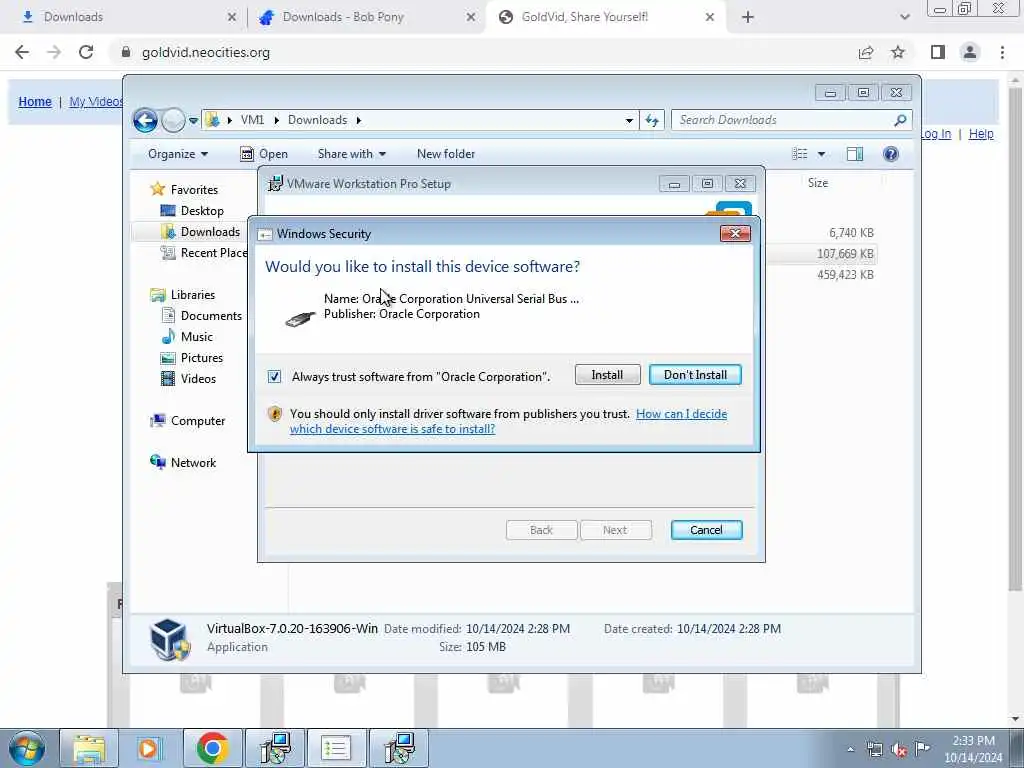Viewport: 1024px width, 768px height.
Task: Cancel the VMware Workstation Pro Setup
Action: [x=706, y=530]
